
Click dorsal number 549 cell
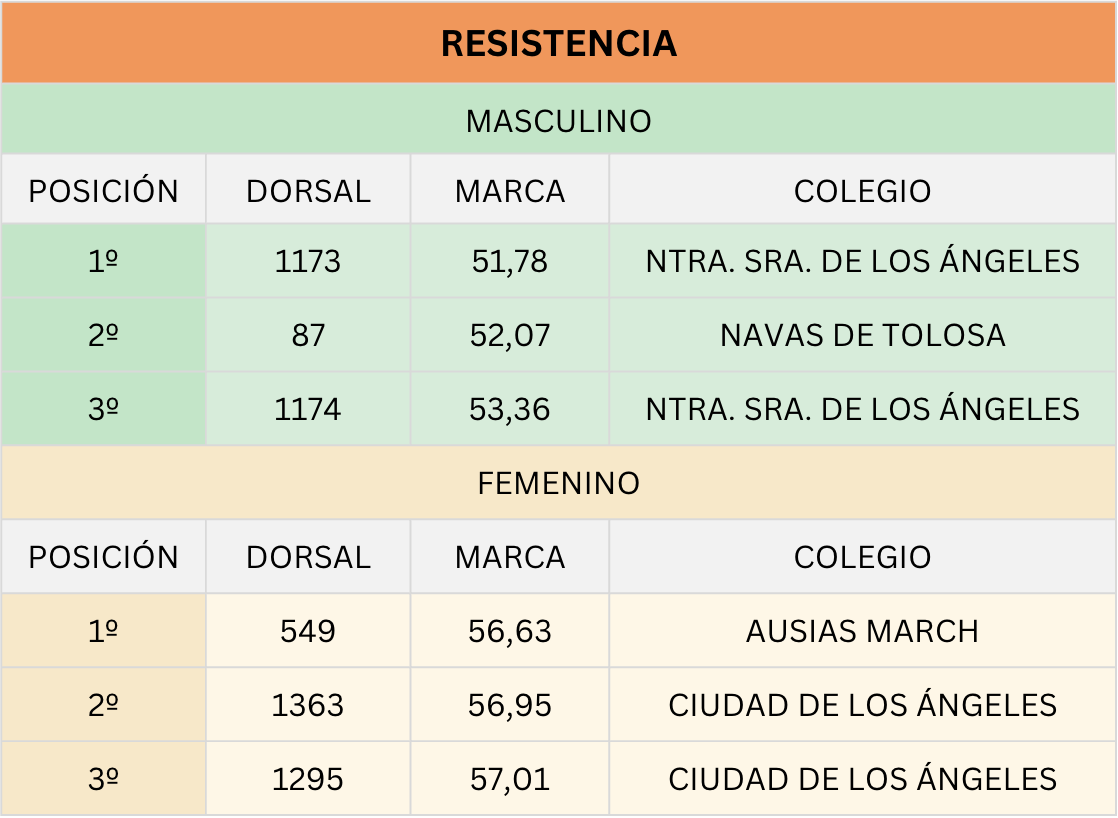point(308,632)
